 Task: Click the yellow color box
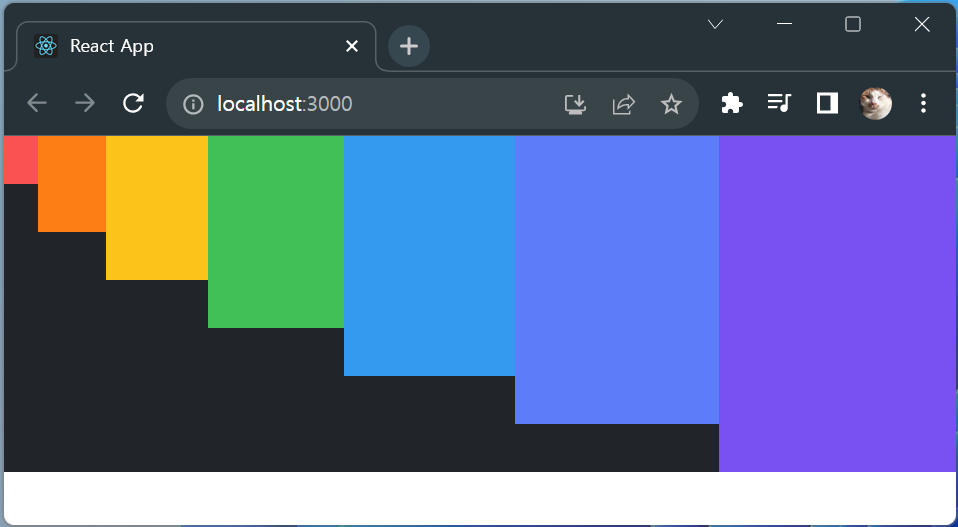157,208
